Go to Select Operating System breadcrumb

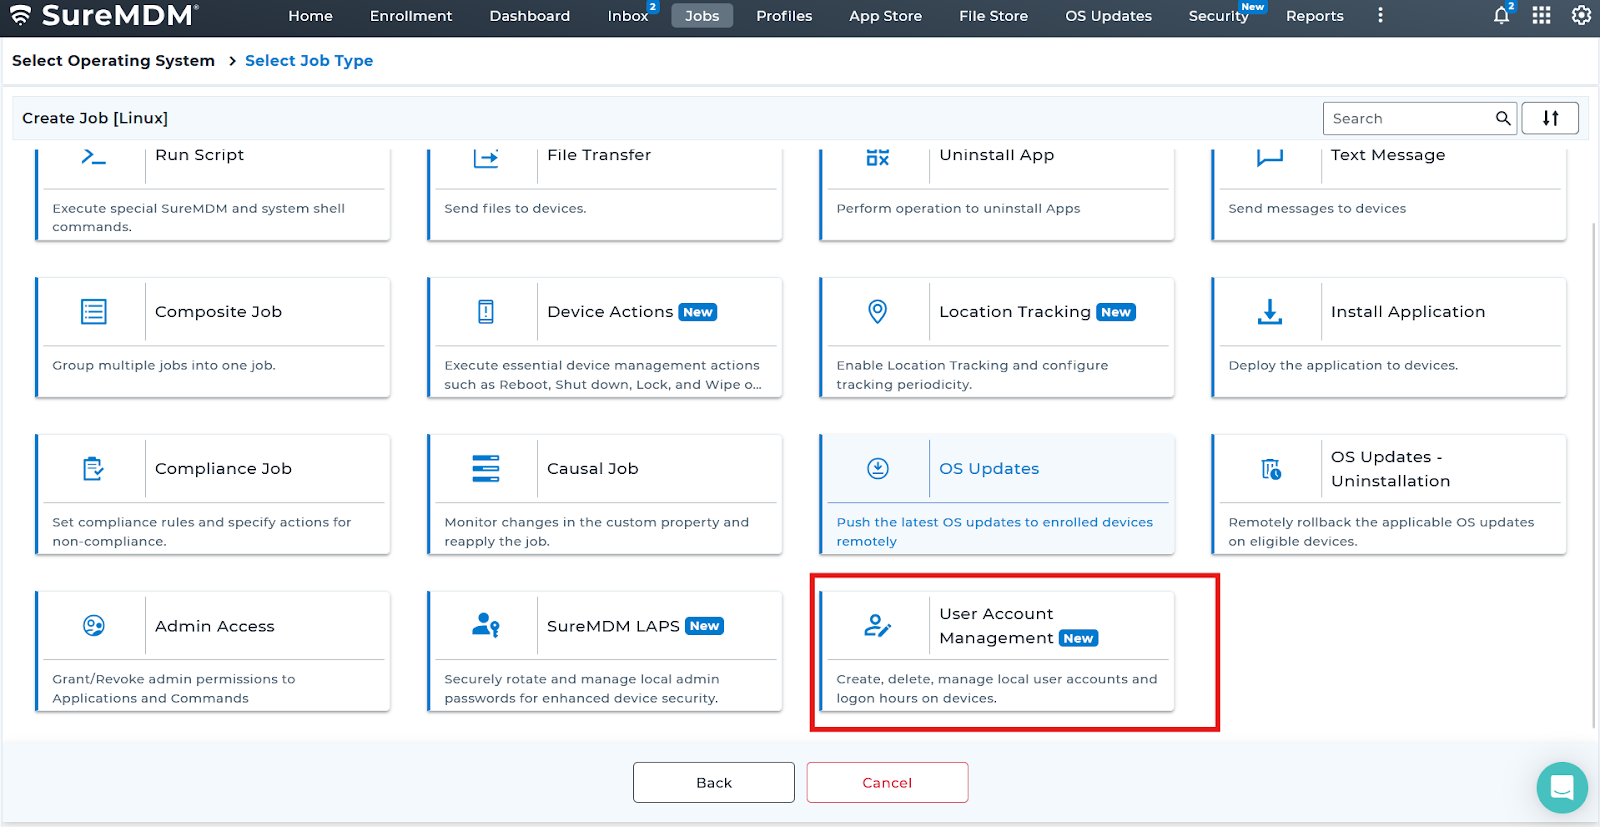(x=113, y=61)
